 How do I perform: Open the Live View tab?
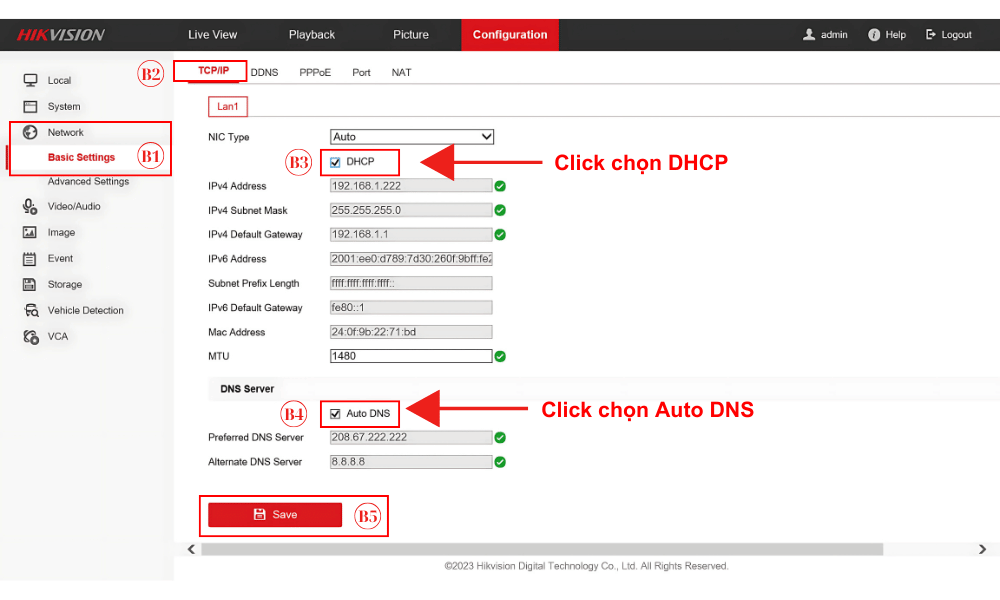[x=212, y=34]
